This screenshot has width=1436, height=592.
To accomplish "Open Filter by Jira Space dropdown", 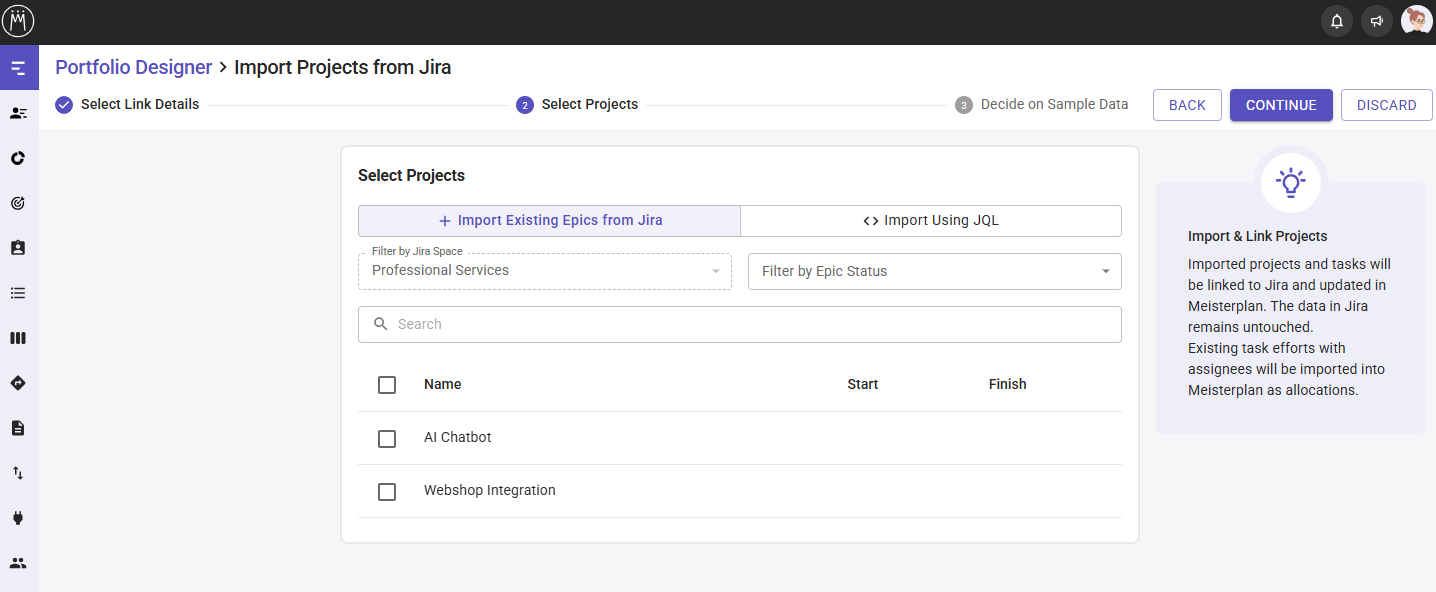I will 545,271.
